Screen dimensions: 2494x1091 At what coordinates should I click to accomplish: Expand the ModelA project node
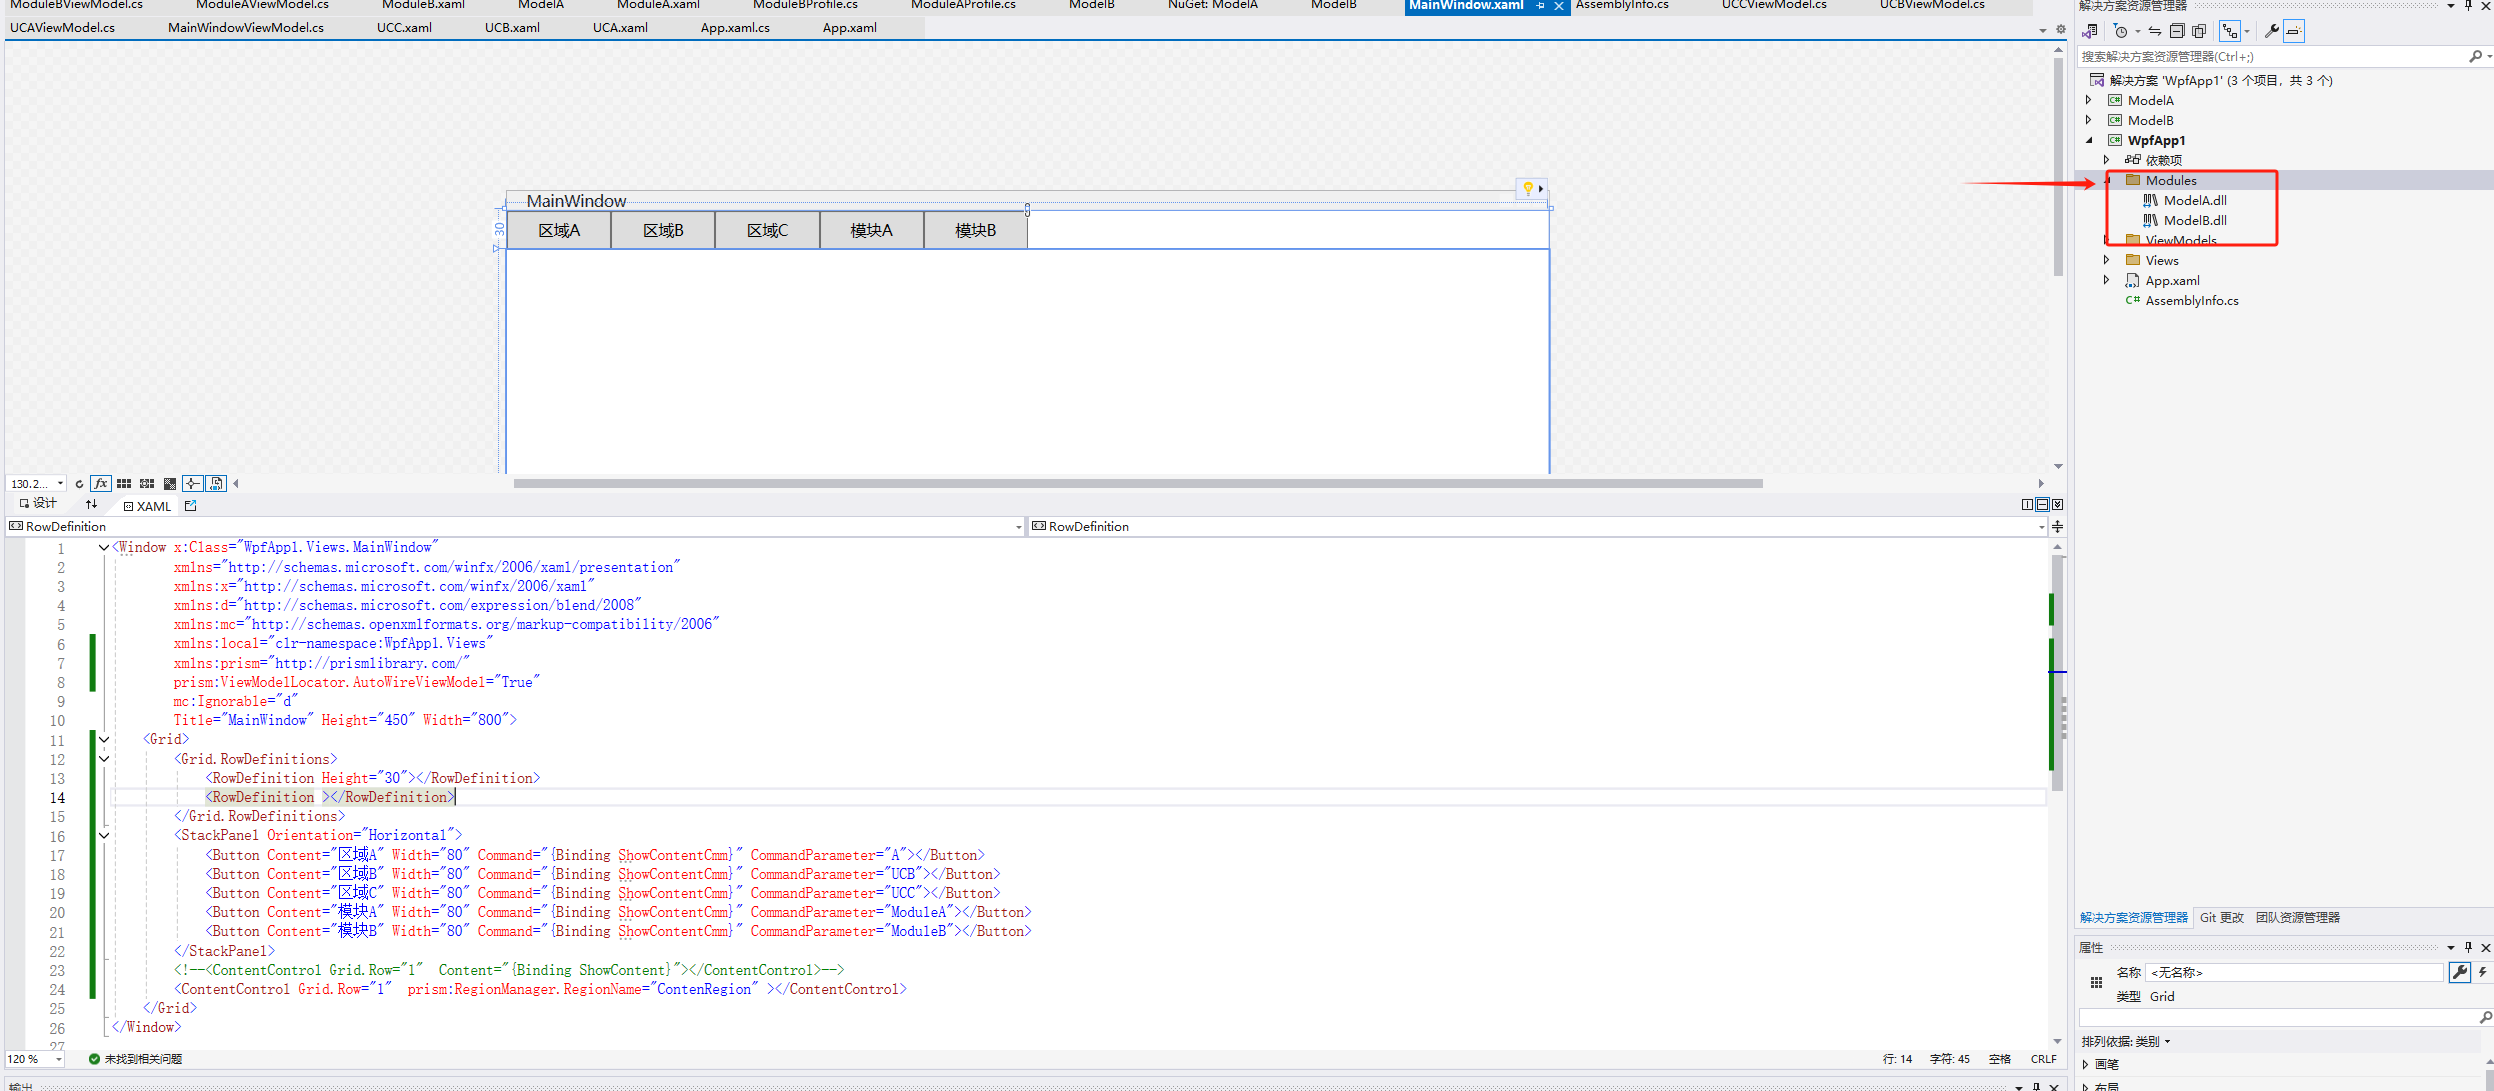pyautogui.click(x=2088, y=100)
